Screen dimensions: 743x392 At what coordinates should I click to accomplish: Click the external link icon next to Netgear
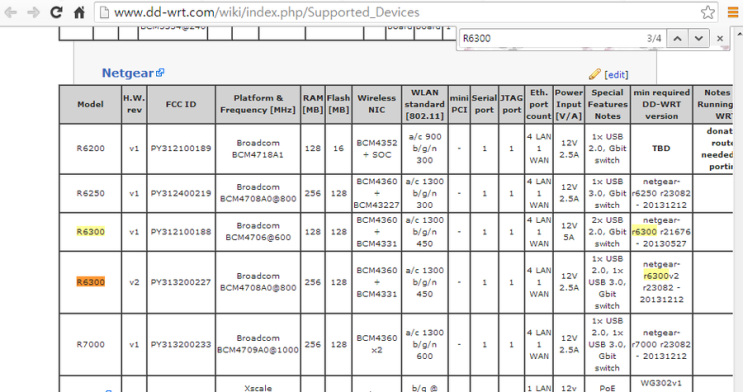coord(160,73)
